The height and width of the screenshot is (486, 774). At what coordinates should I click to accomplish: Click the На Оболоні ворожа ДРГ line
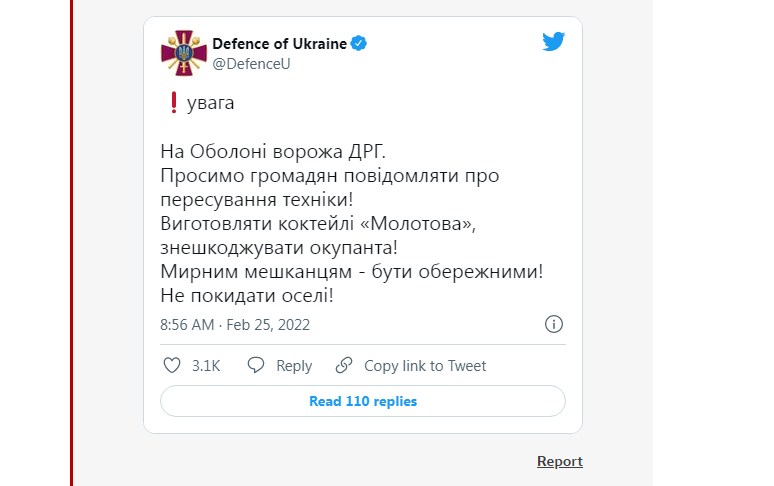coord(273,151)
